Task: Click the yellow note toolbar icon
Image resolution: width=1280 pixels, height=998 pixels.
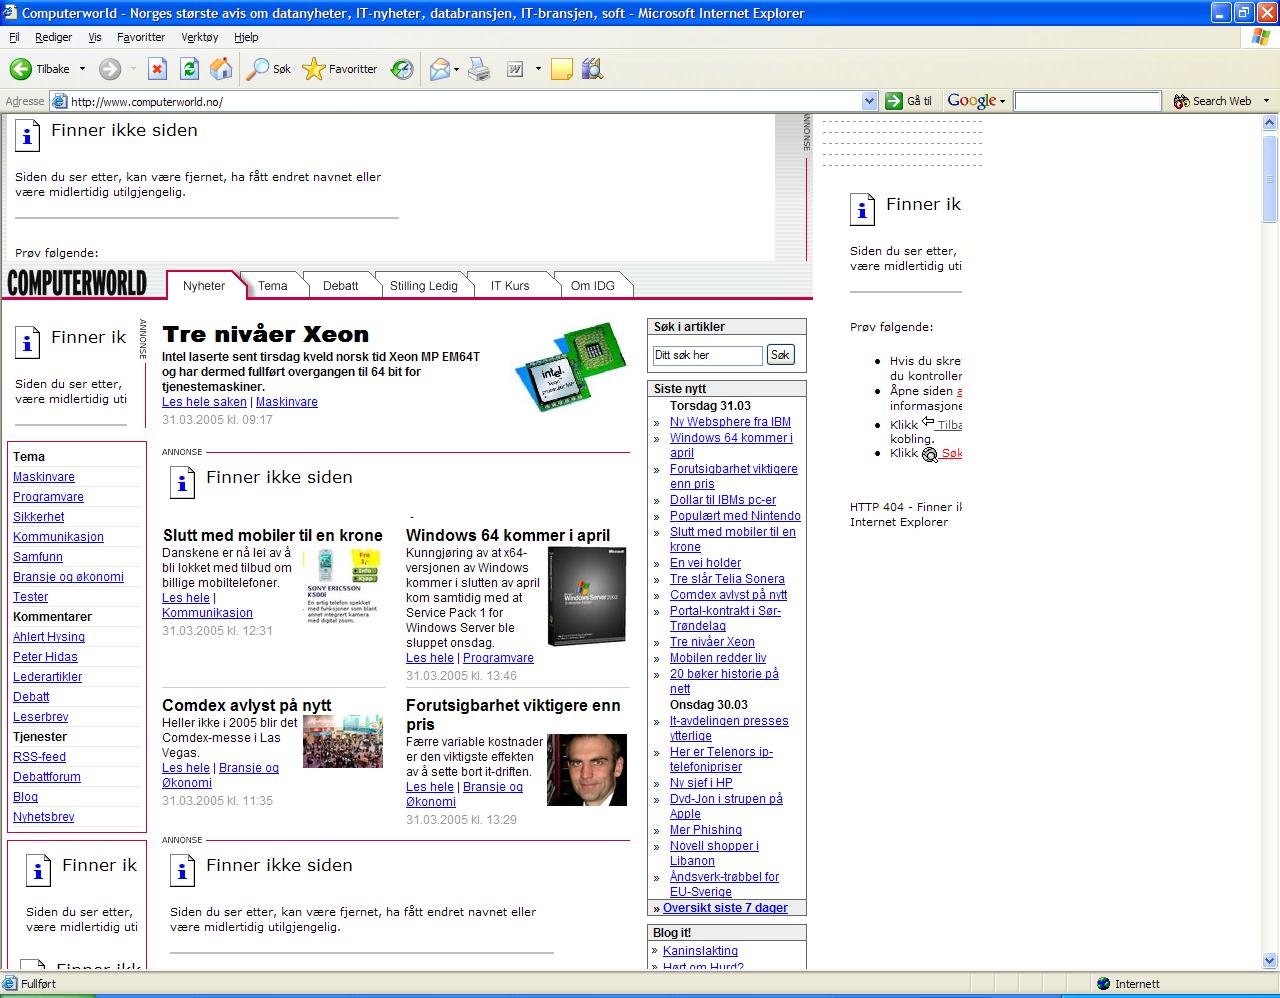Action: 562,69
